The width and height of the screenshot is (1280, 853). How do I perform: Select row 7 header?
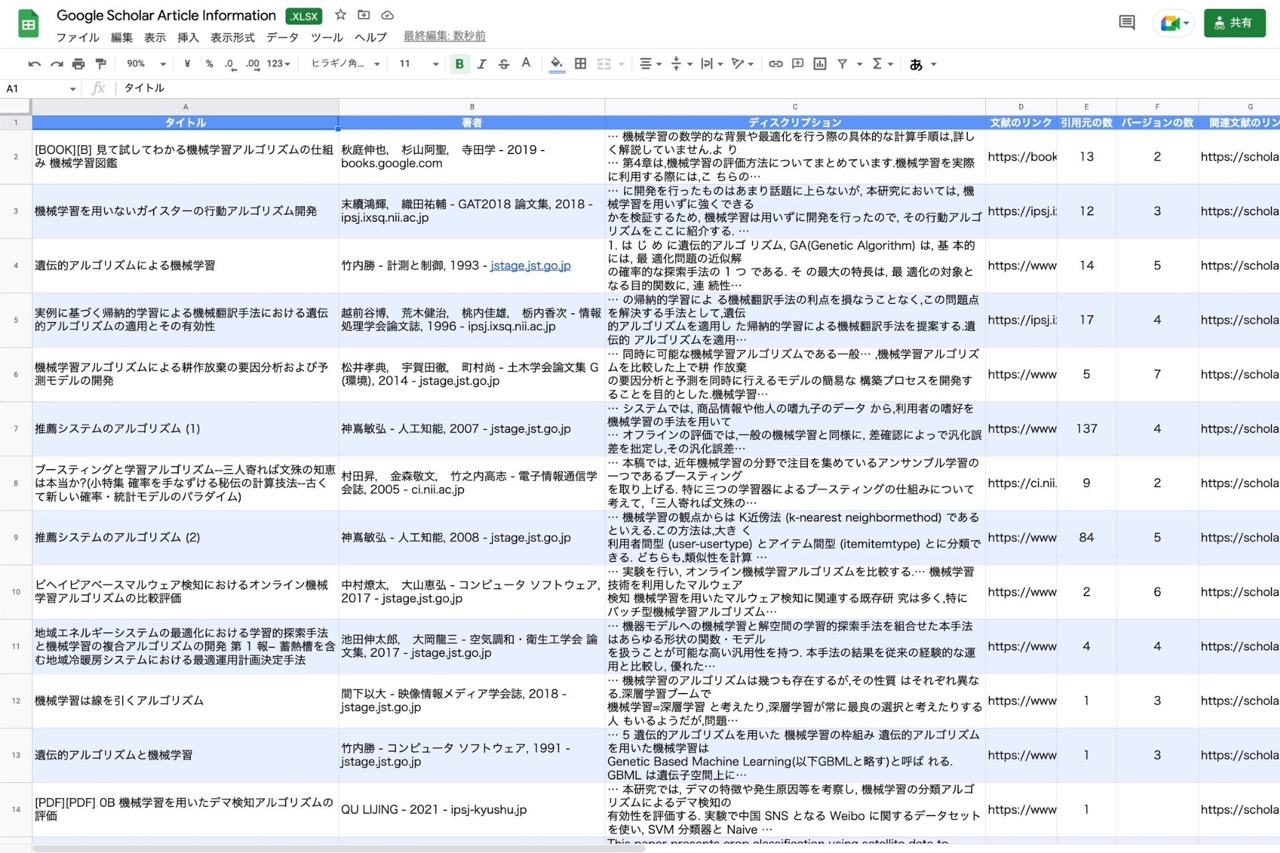(16, 429)
